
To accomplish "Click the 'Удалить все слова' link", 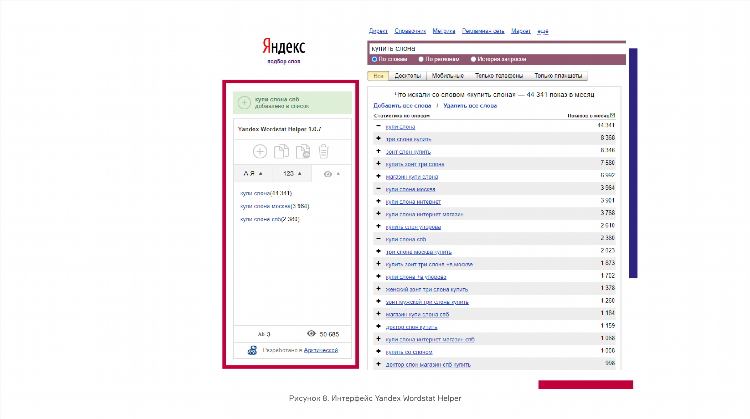I will (470, 106).
